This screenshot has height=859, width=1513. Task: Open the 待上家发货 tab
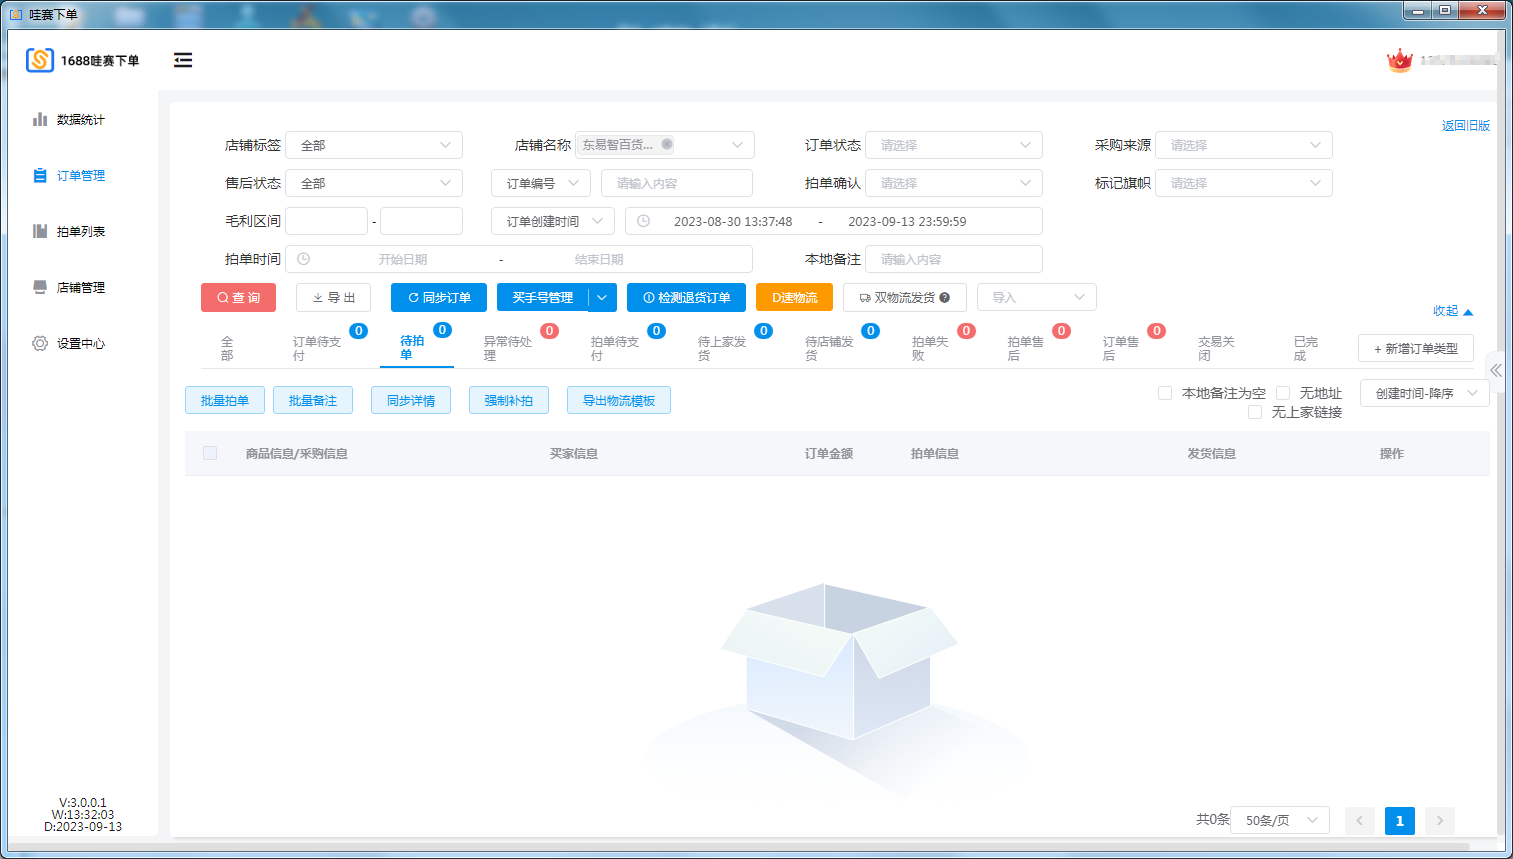[722, 348]
